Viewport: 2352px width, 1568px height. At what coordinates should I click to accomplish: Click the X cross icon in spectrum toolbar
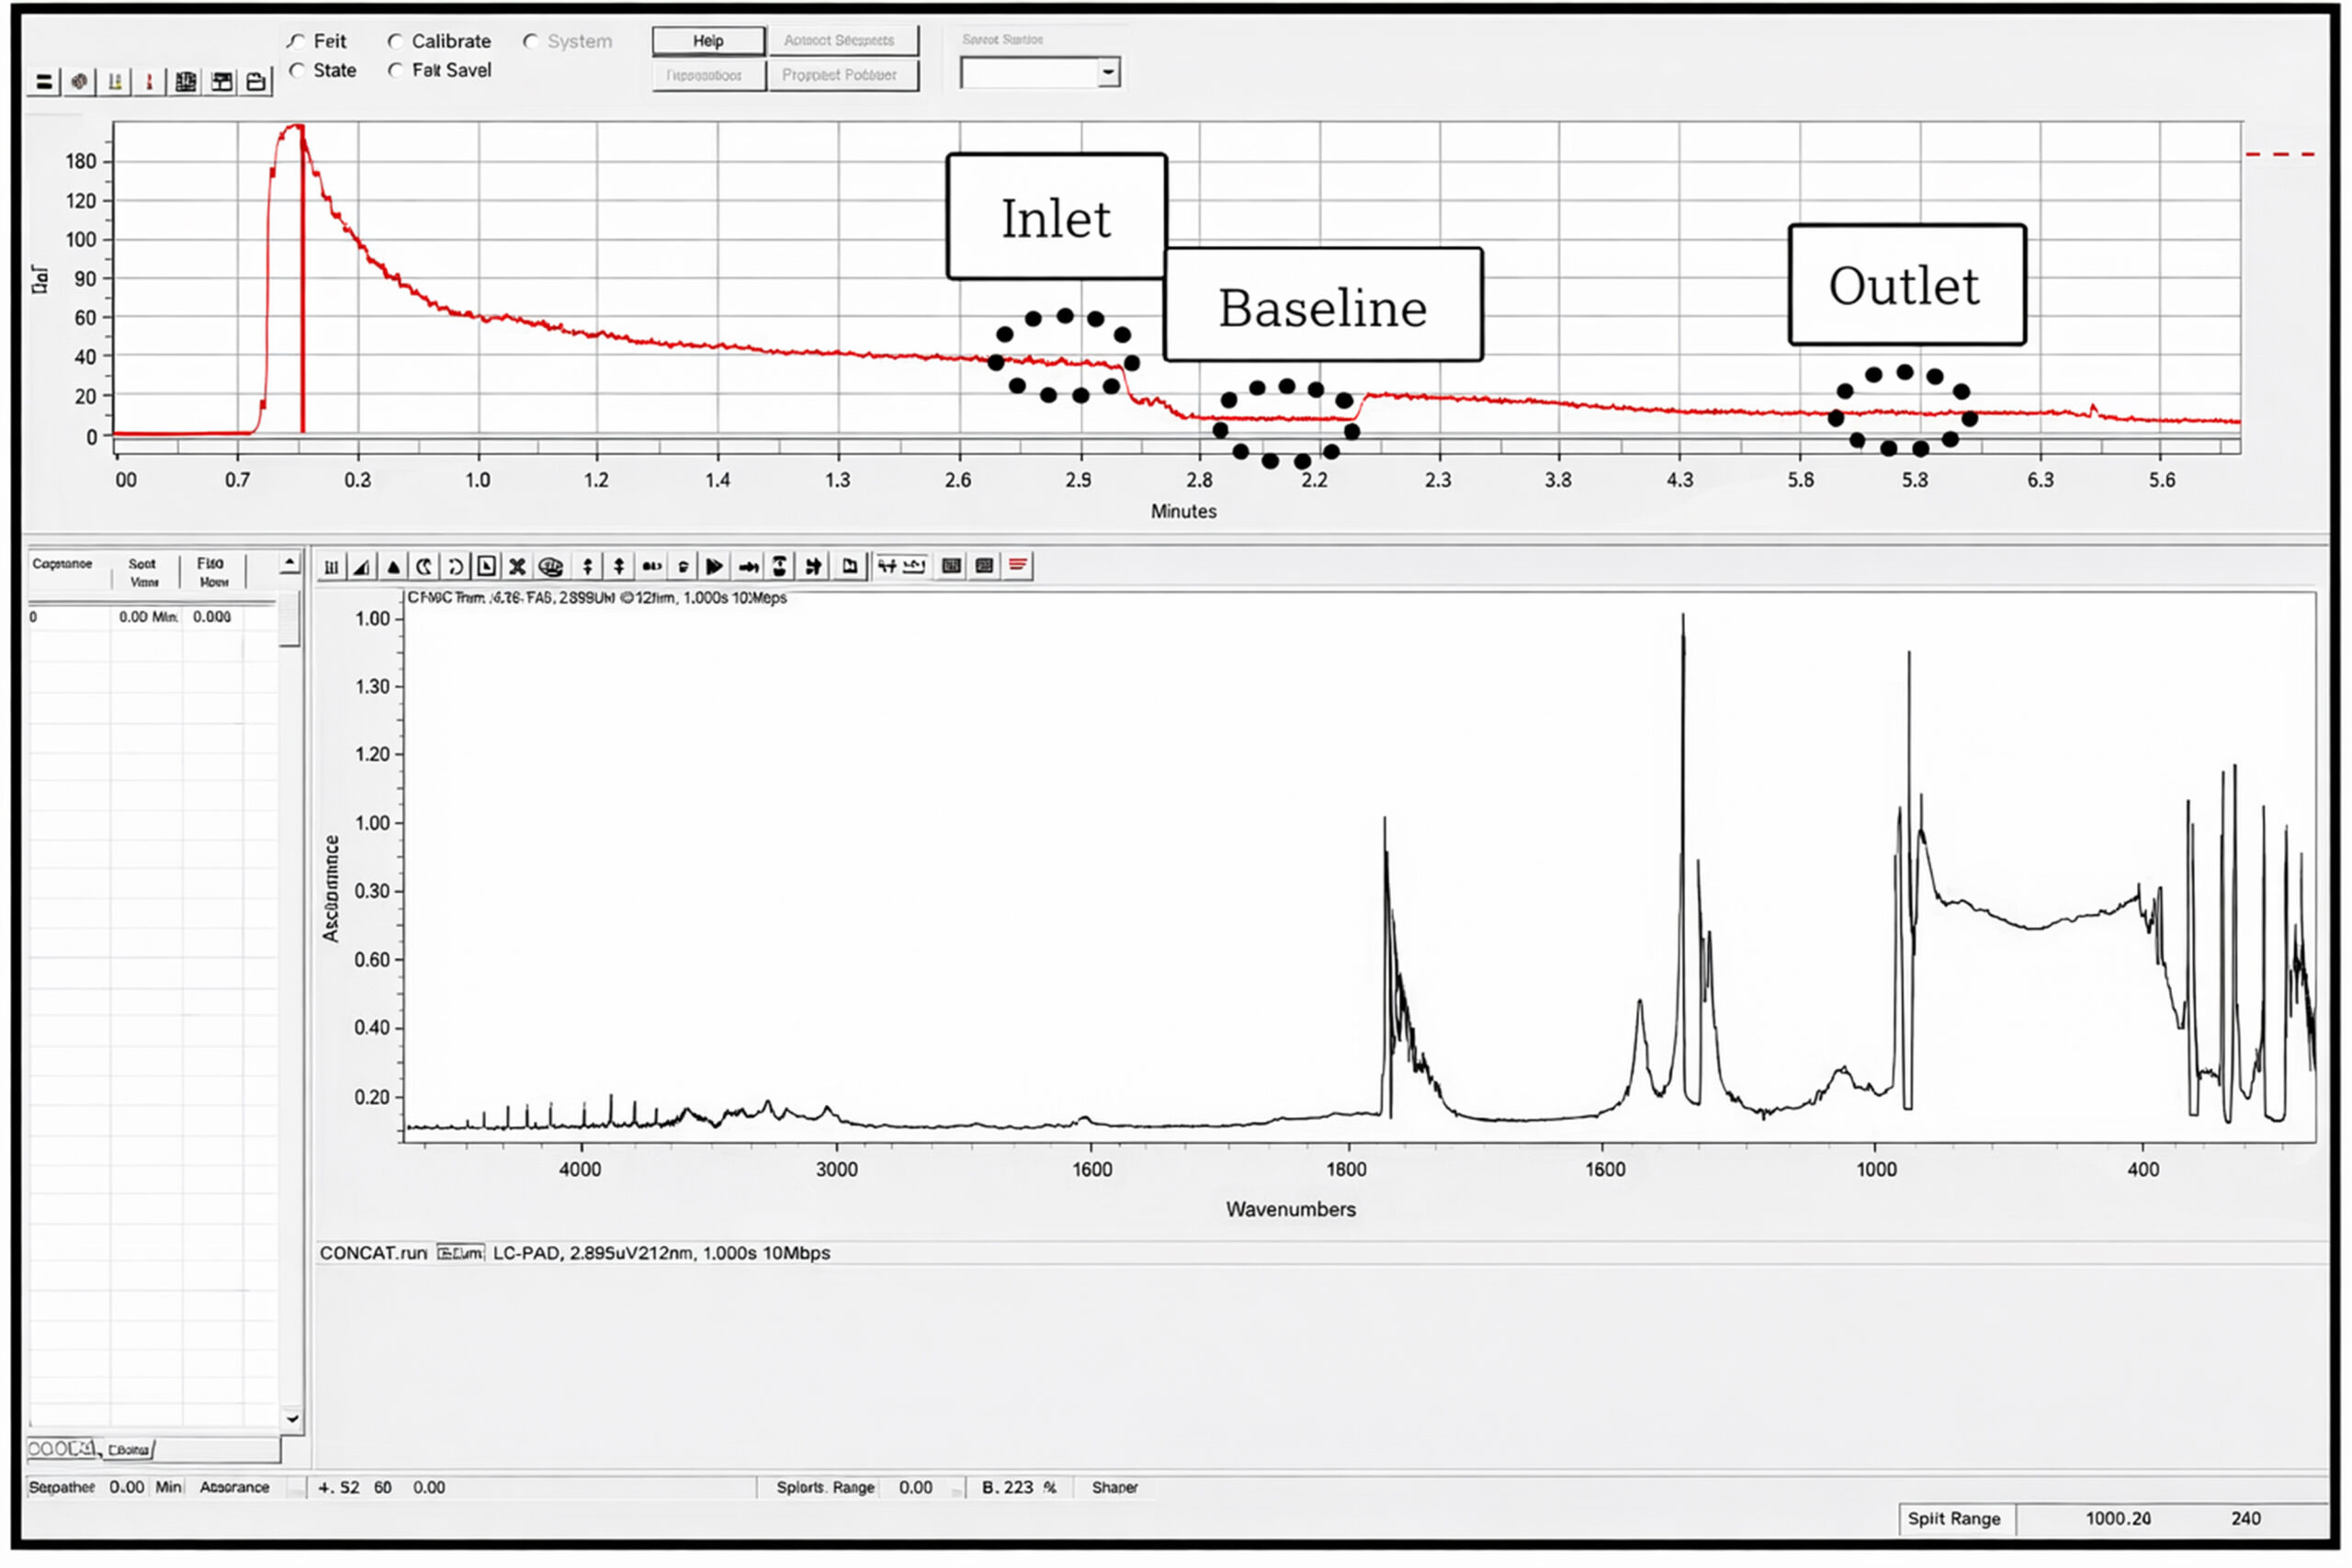click(517, 567)
